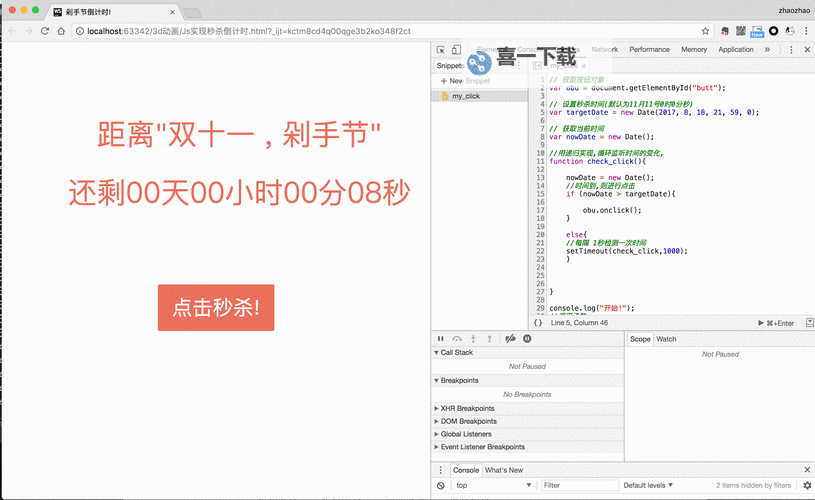Select the Watch tab in debugger
This screenshot has width=815, height=500.
666,339
